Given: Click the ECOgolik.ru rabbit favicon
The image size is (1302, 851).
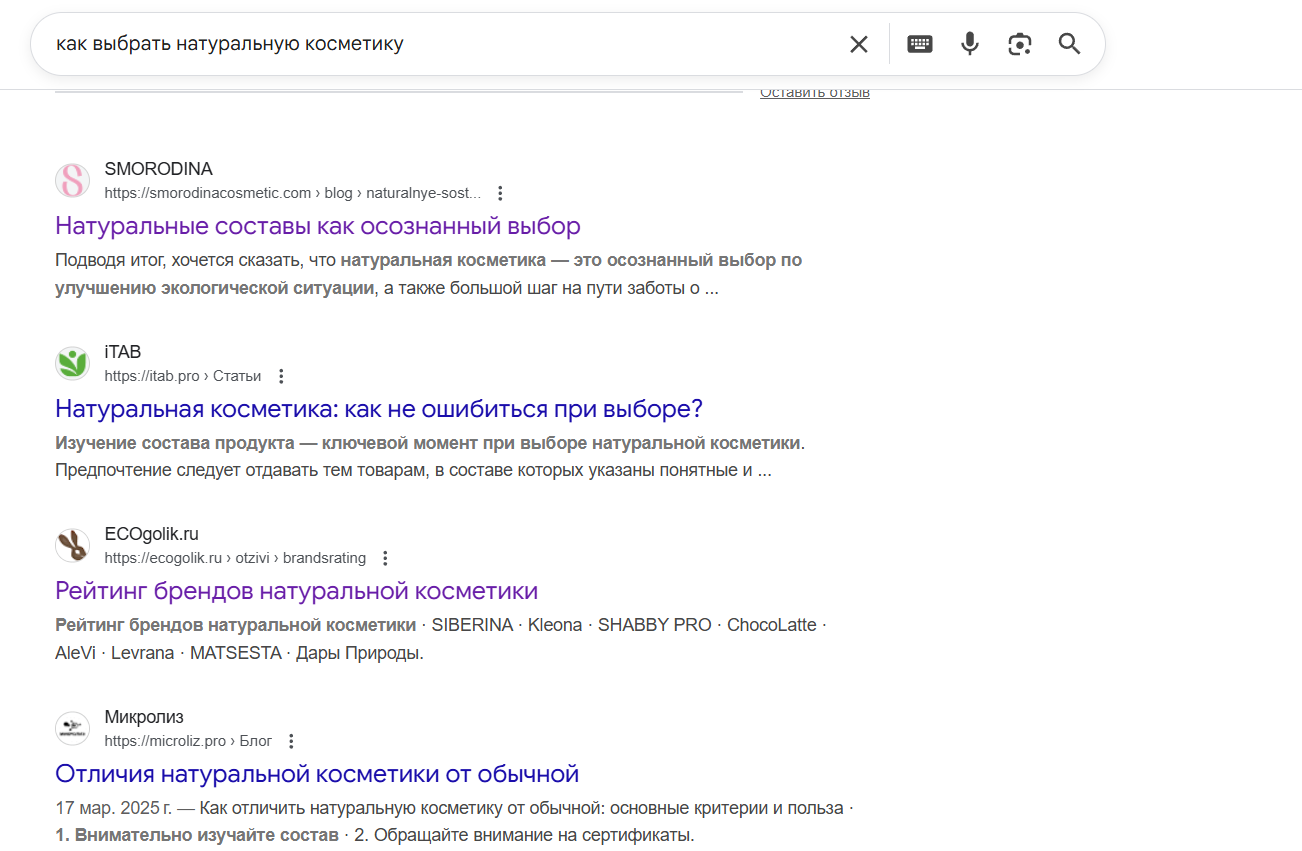Looking at the screenshot, I should [x=72, y=546].
